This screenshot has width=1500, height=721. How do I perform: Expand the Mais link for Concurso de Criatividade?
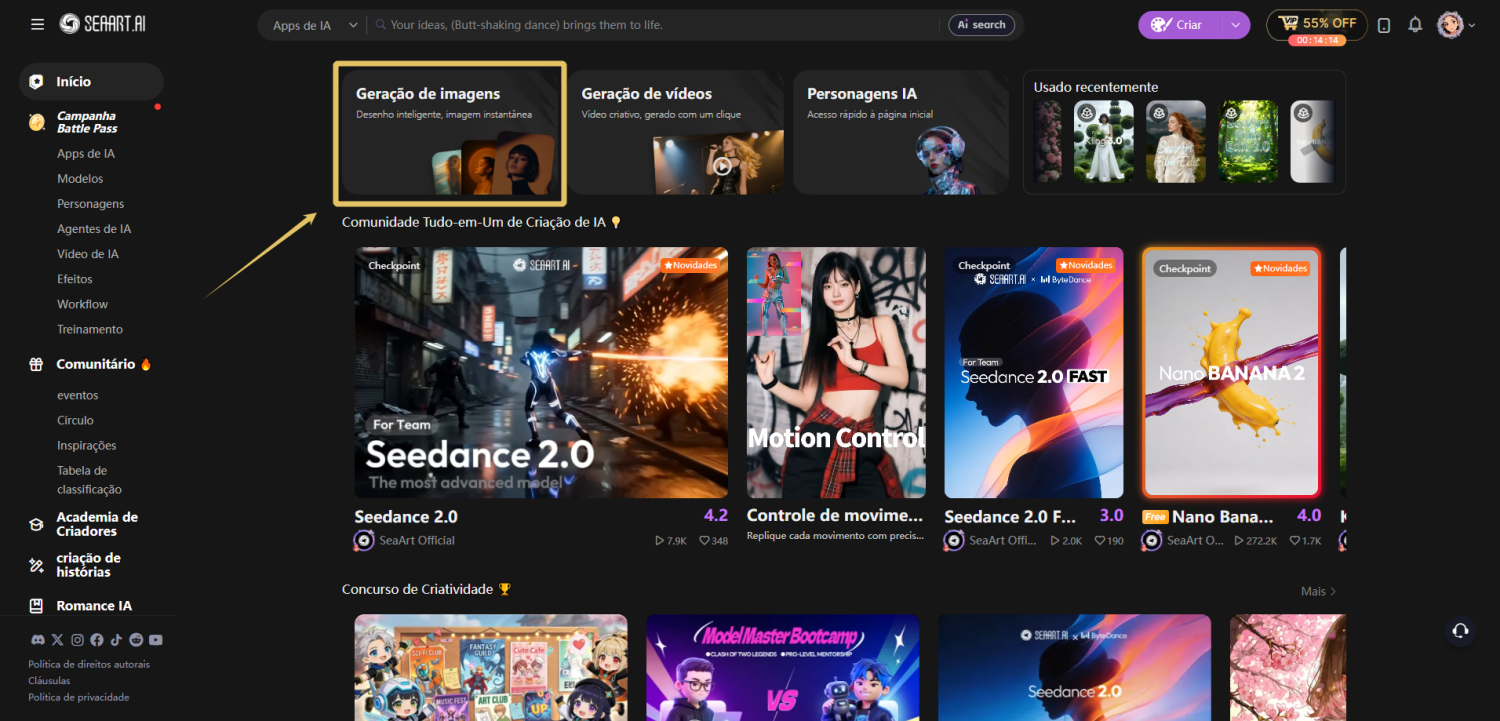(1318, 591)
